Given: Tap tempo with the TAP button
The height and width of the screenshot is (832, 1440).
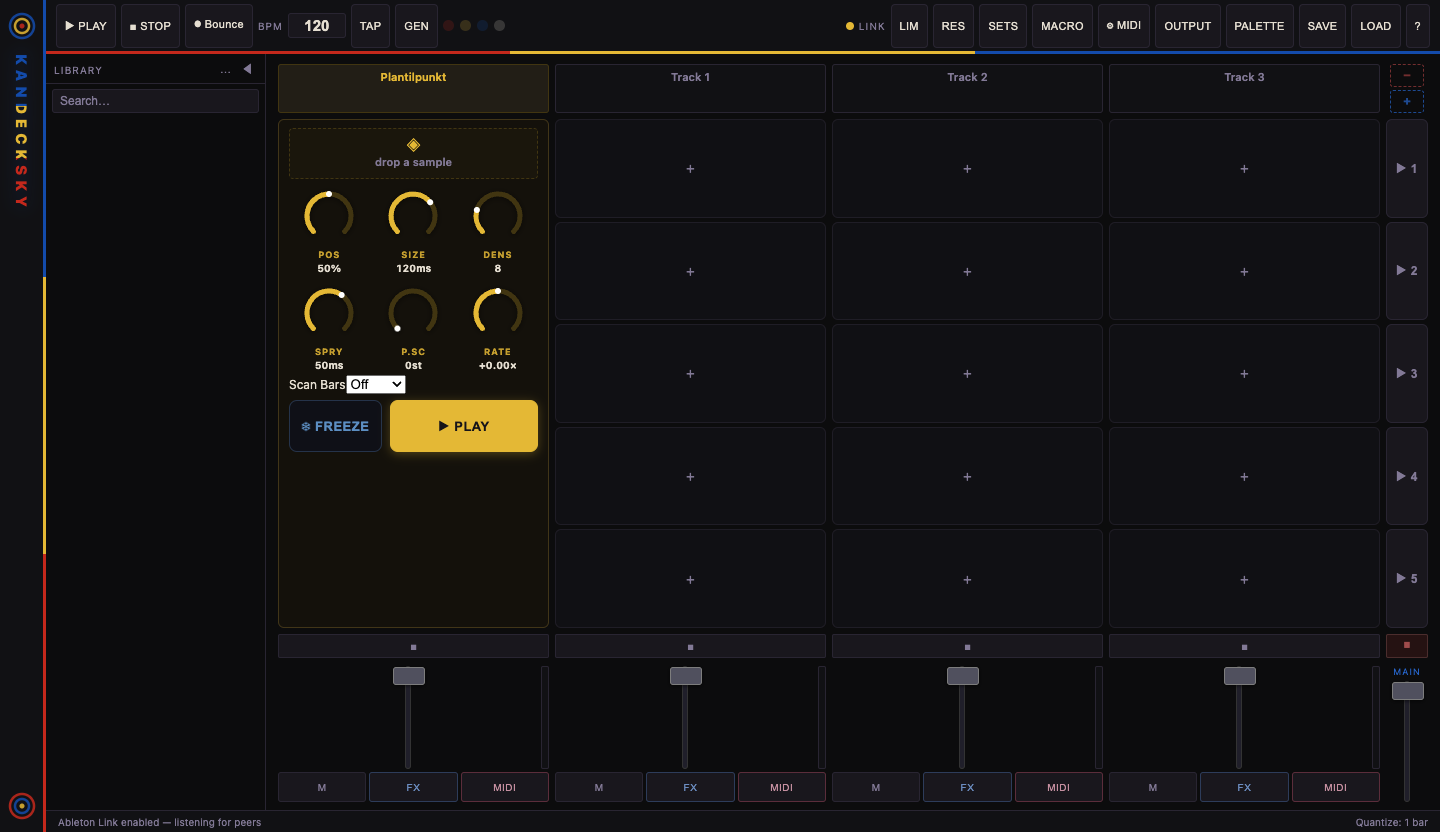Looking at the screenshot, I should click(370, 26).
